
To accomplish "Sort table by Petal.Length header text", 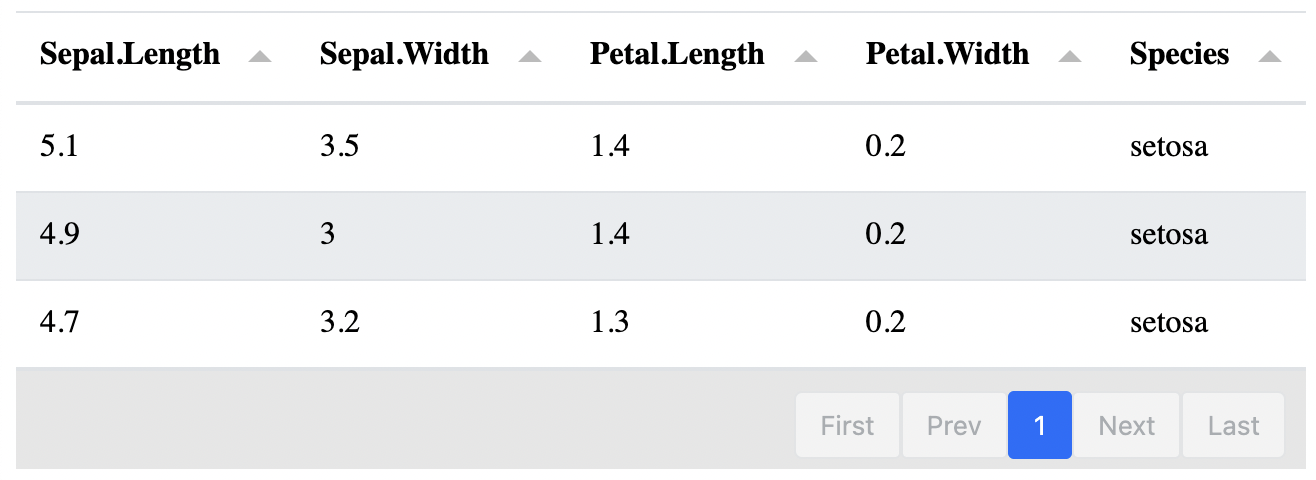I will pos(677,54).
